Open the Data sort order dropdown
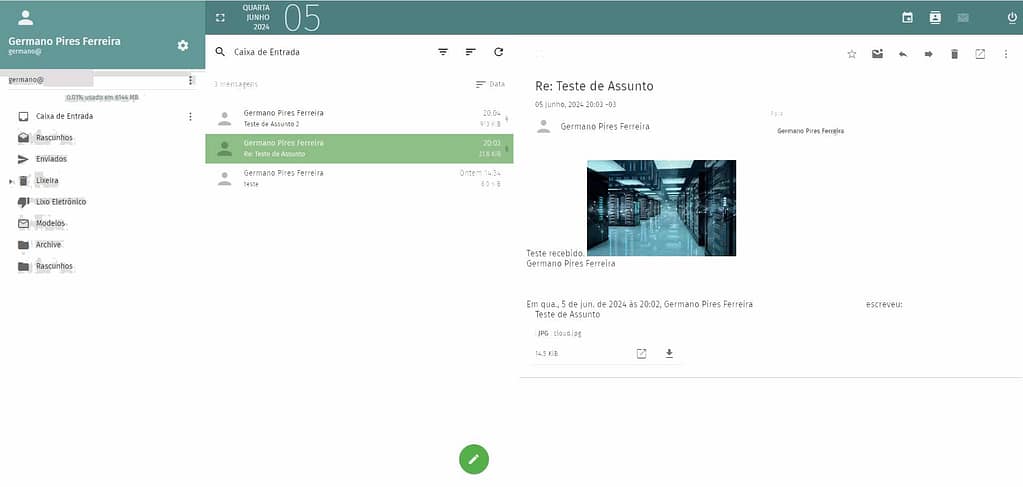Image resolution: width=1023 pixels, height=487 pixels. pos(490,84)
